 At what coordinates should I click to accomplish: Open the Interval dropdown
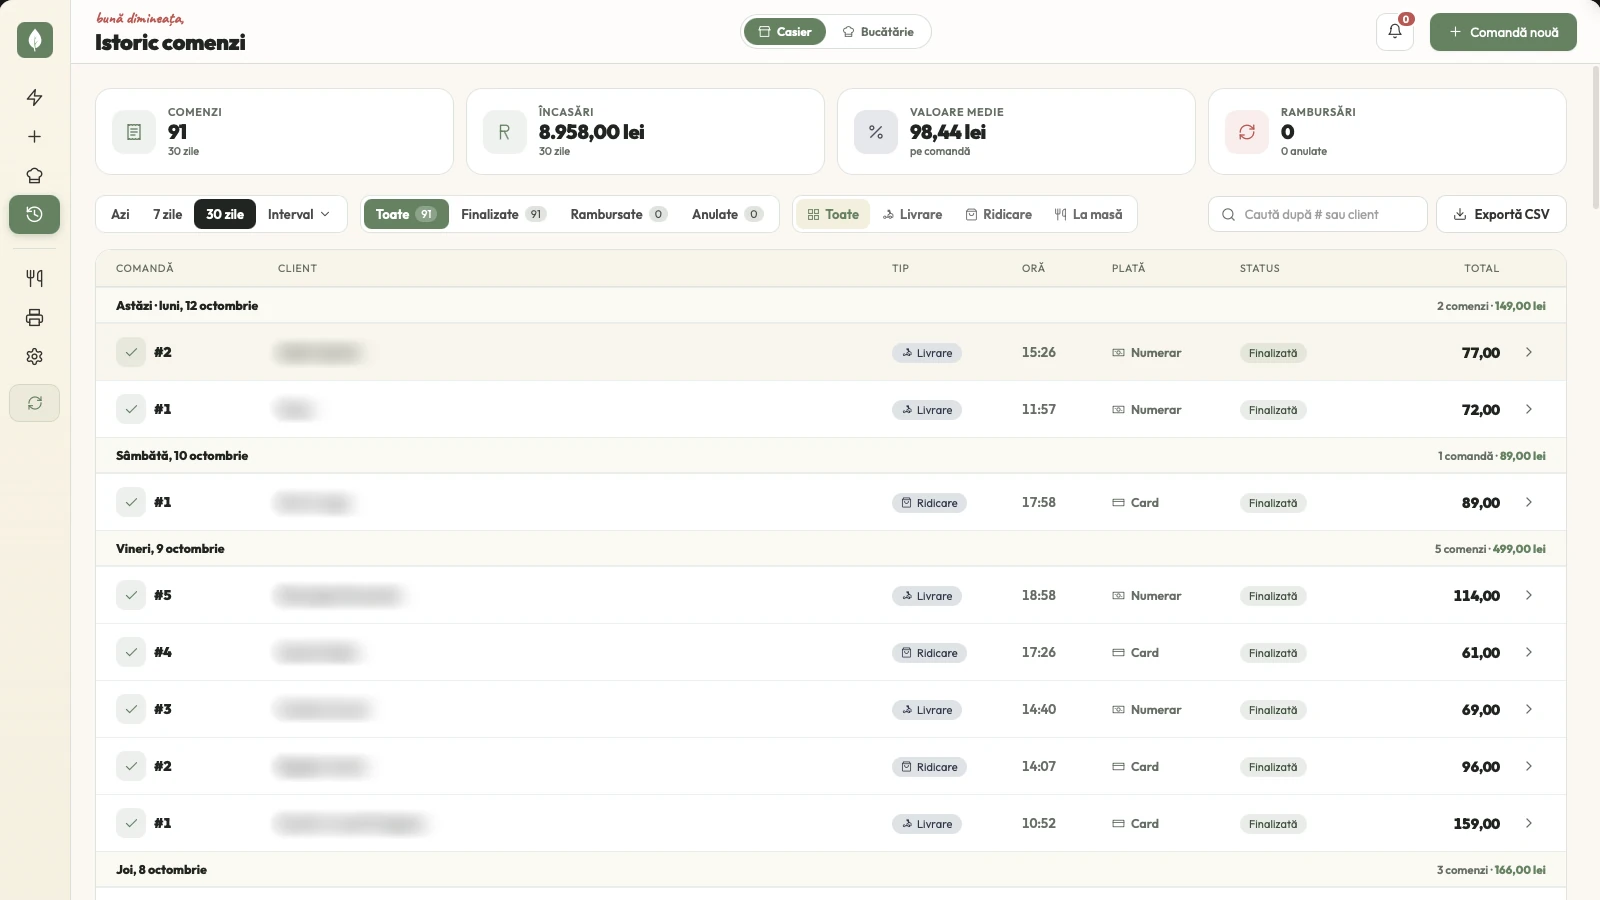click(299, 214)
